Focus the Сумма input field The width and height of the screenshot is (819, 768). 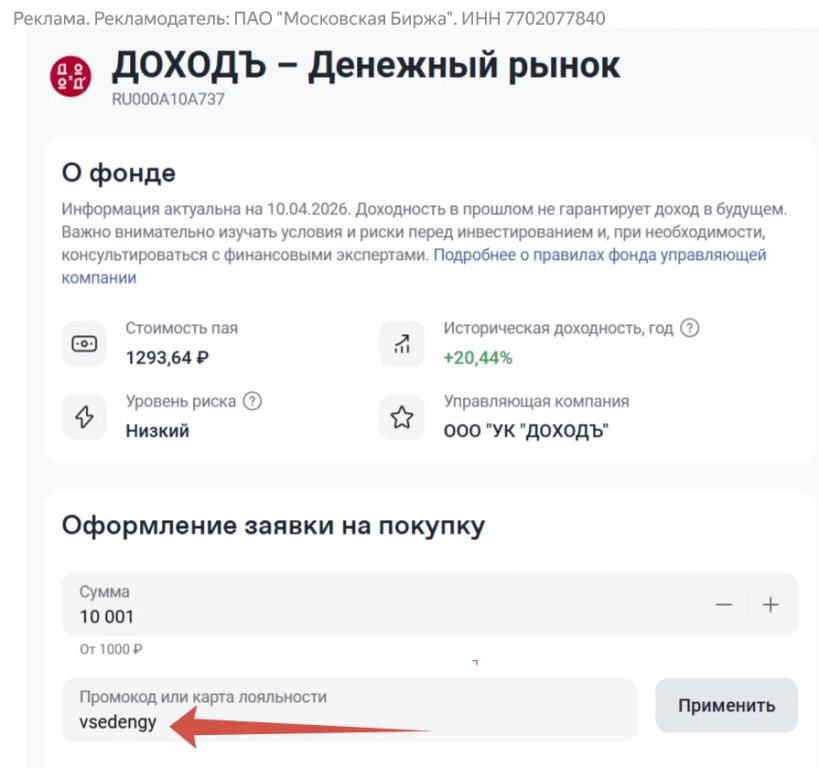tap(380, 616)
